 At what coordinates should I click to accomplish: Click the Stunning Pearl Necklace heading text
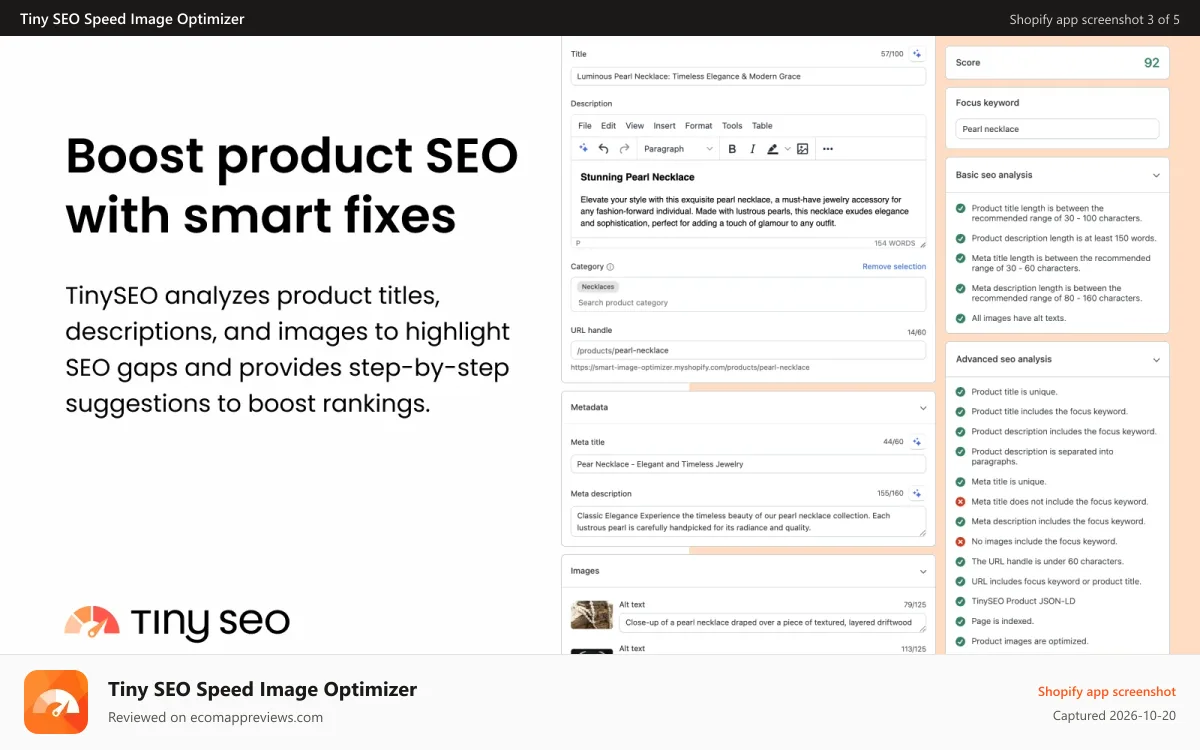[x=637, y=177]
